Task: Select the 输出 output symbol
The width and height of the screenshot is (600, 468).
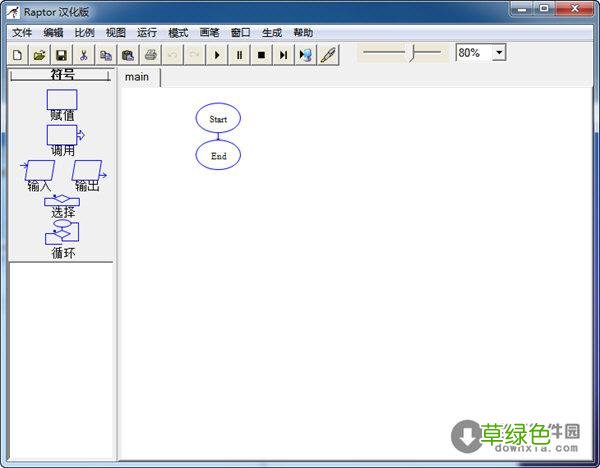Action: pyautogui.click(x=87, y=172)
